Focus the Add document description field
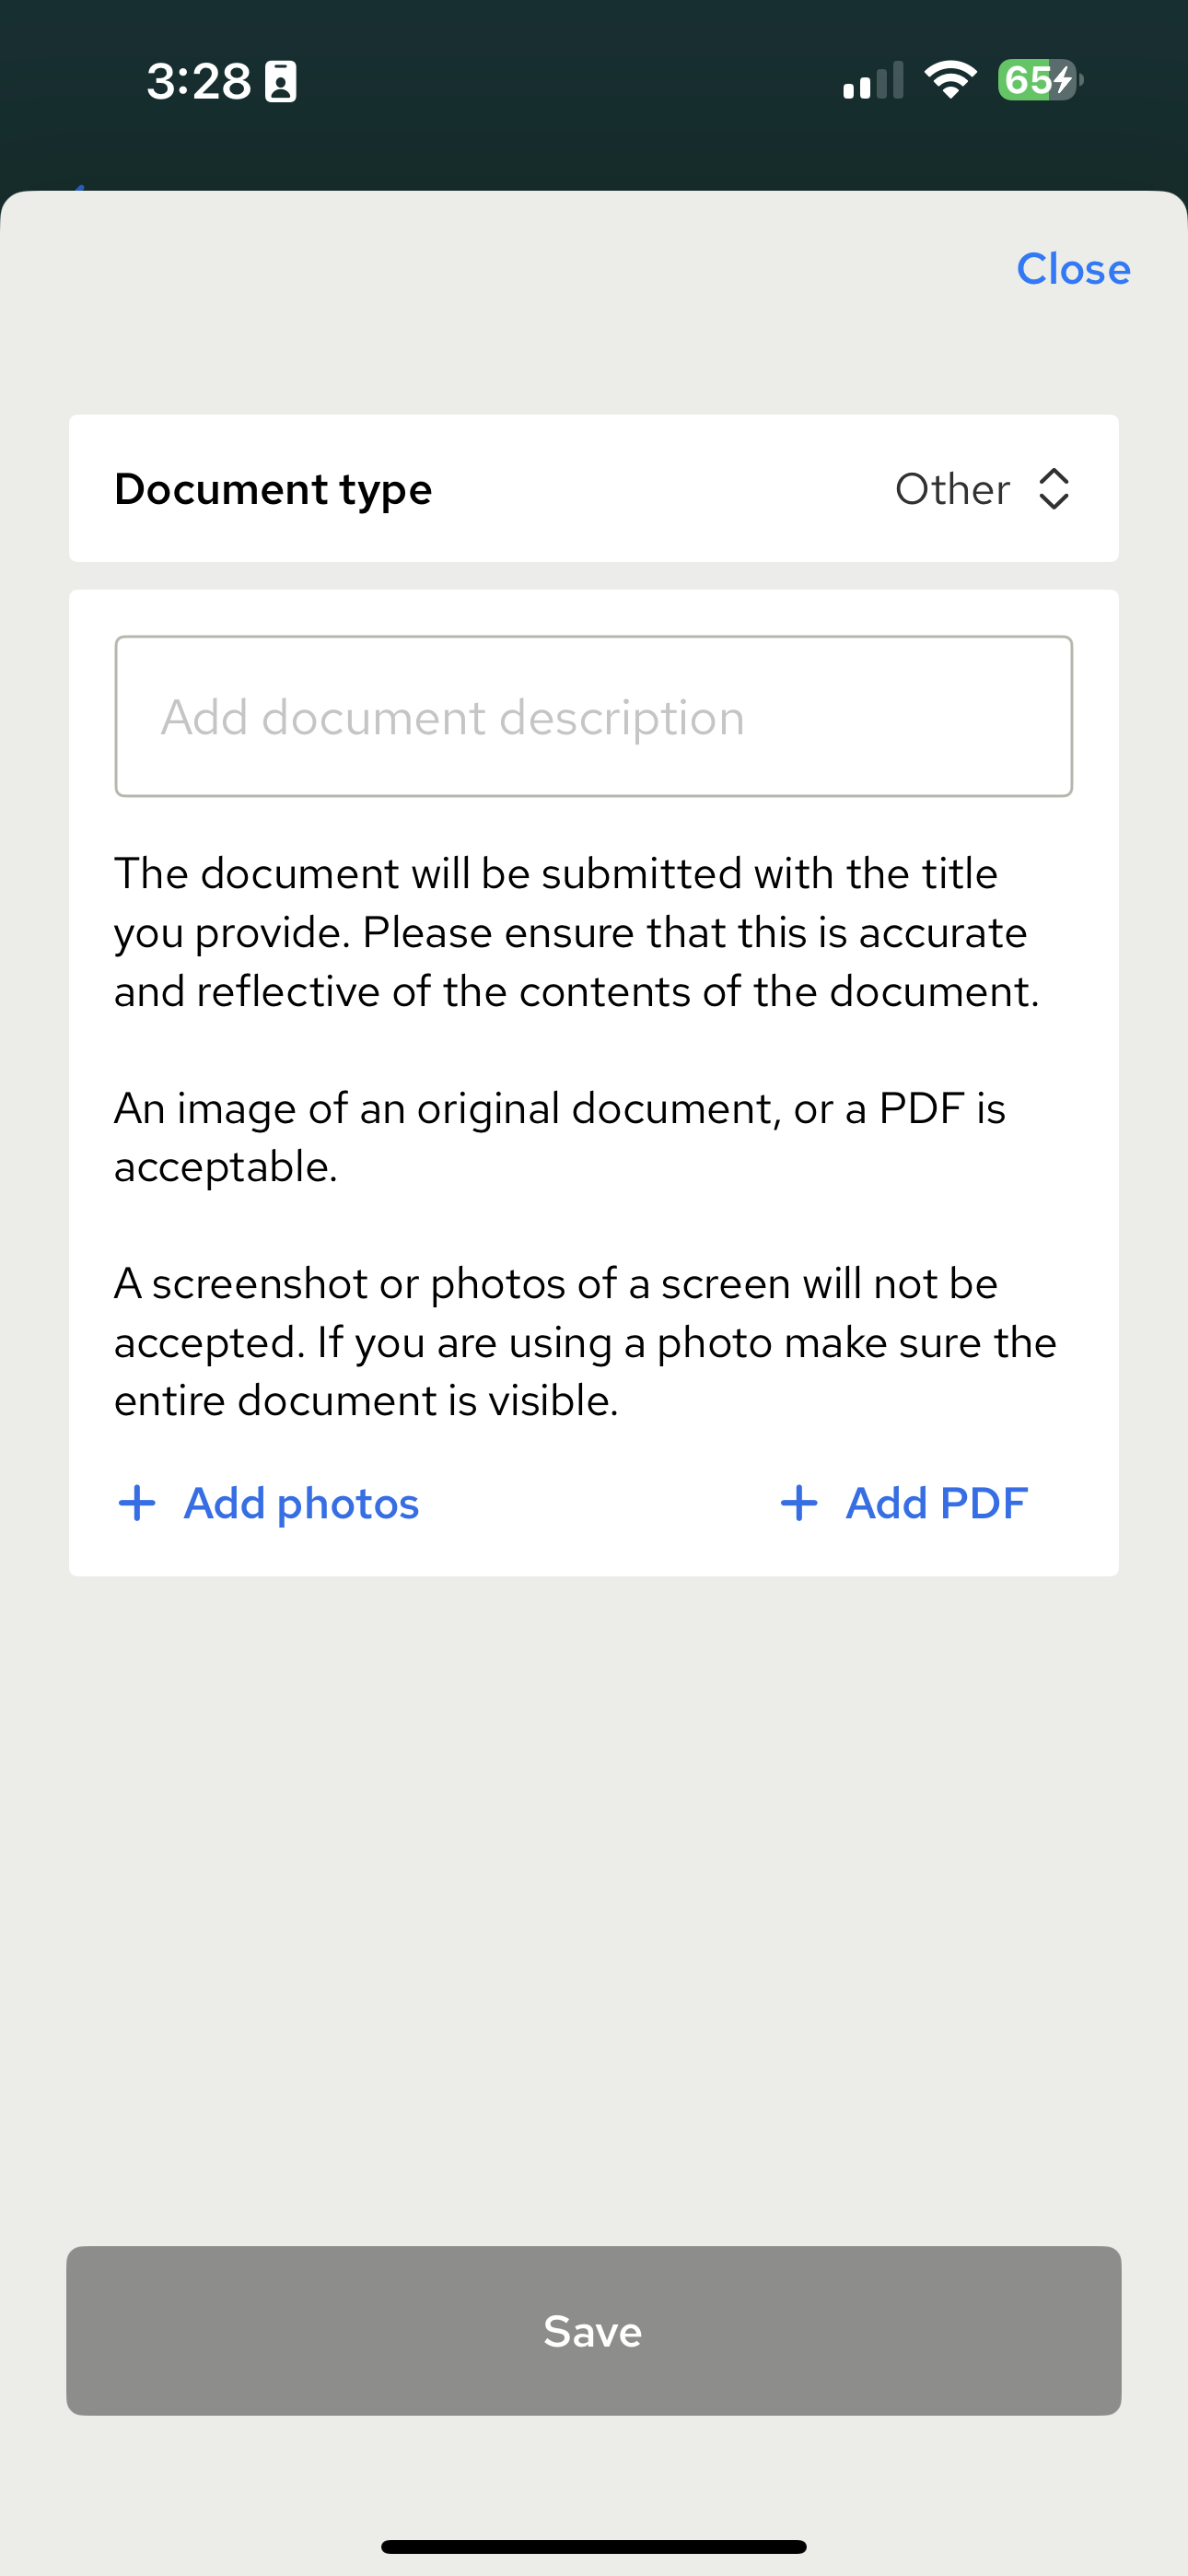1188x2576 pixels. 593,716
